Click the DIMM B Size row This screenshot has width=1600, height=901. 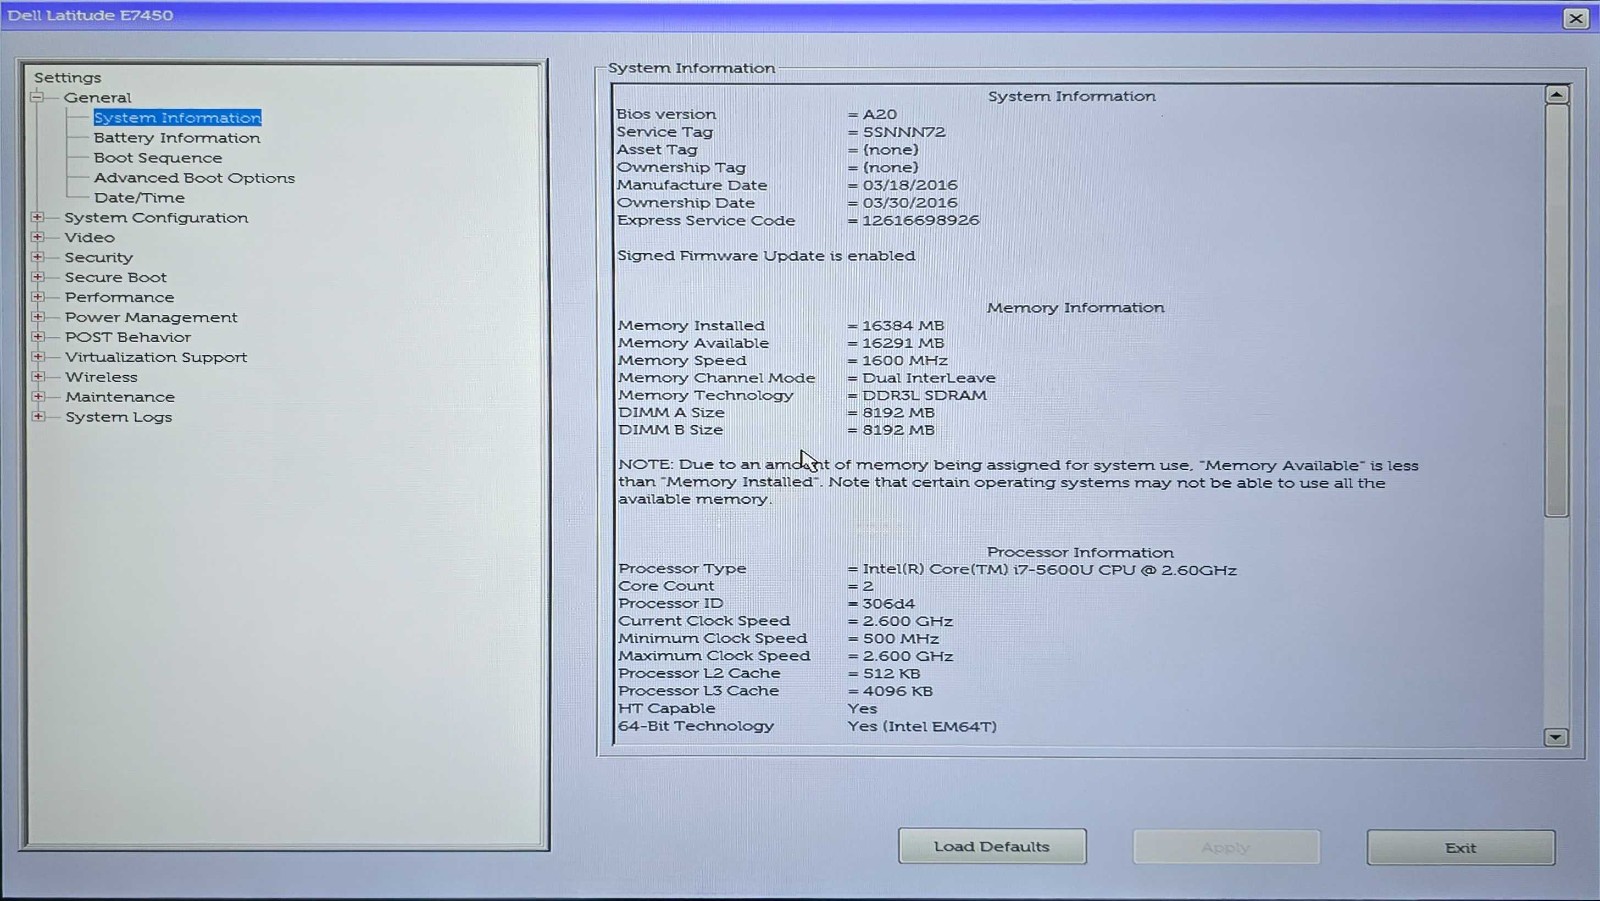[x=776, y=430]
